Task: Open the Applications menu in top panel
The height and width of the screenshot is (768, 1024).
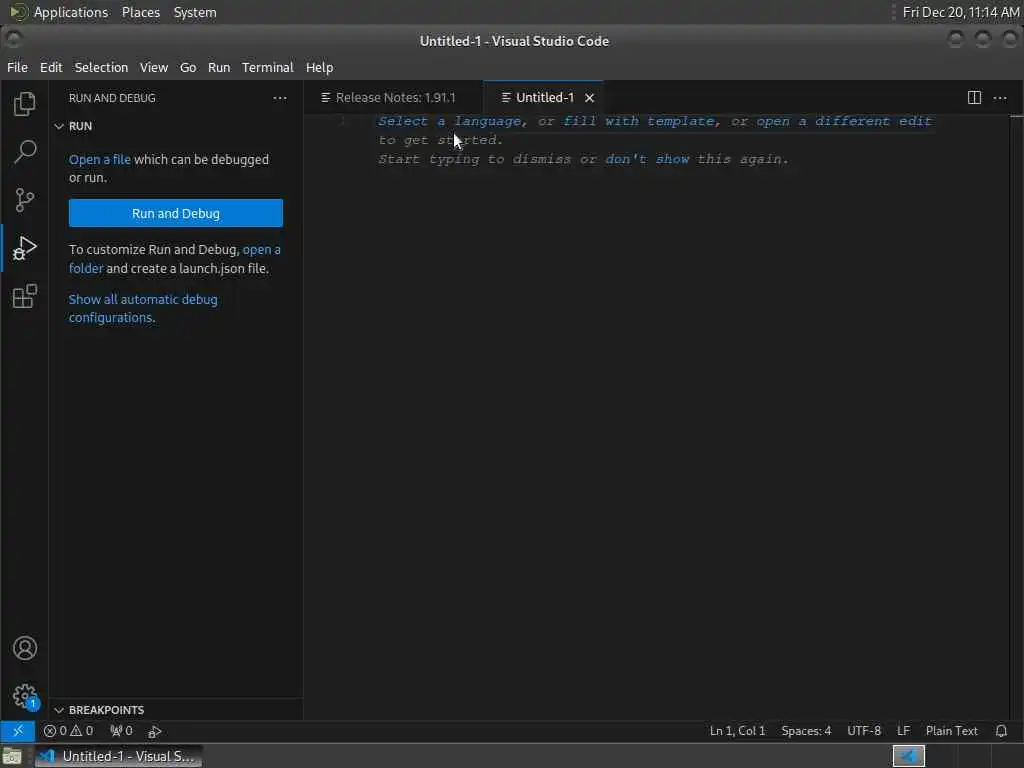Action: pos(71,12)
